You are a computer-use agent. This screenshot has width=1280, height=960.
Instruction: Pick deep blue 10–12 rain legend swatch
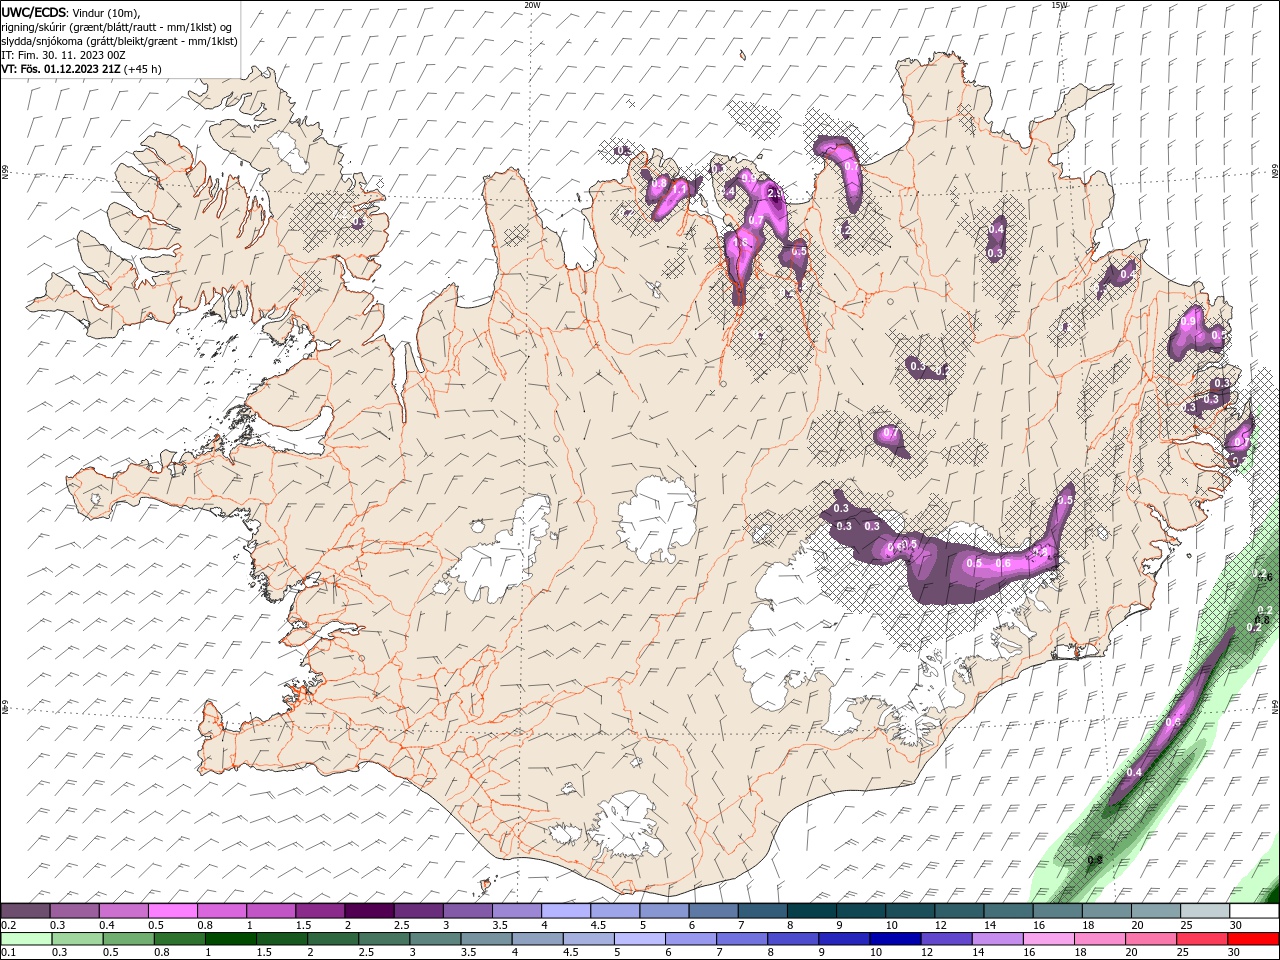tap(895, 938)
